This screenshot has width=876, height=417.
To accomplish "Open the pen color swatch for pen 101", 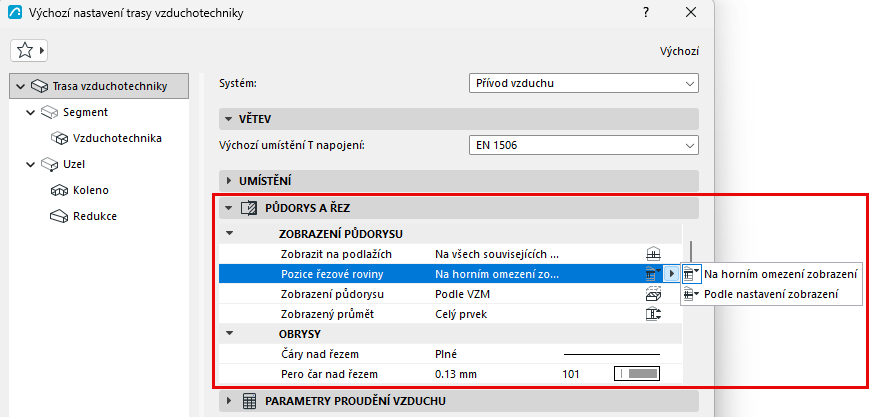I will point(637,374).
